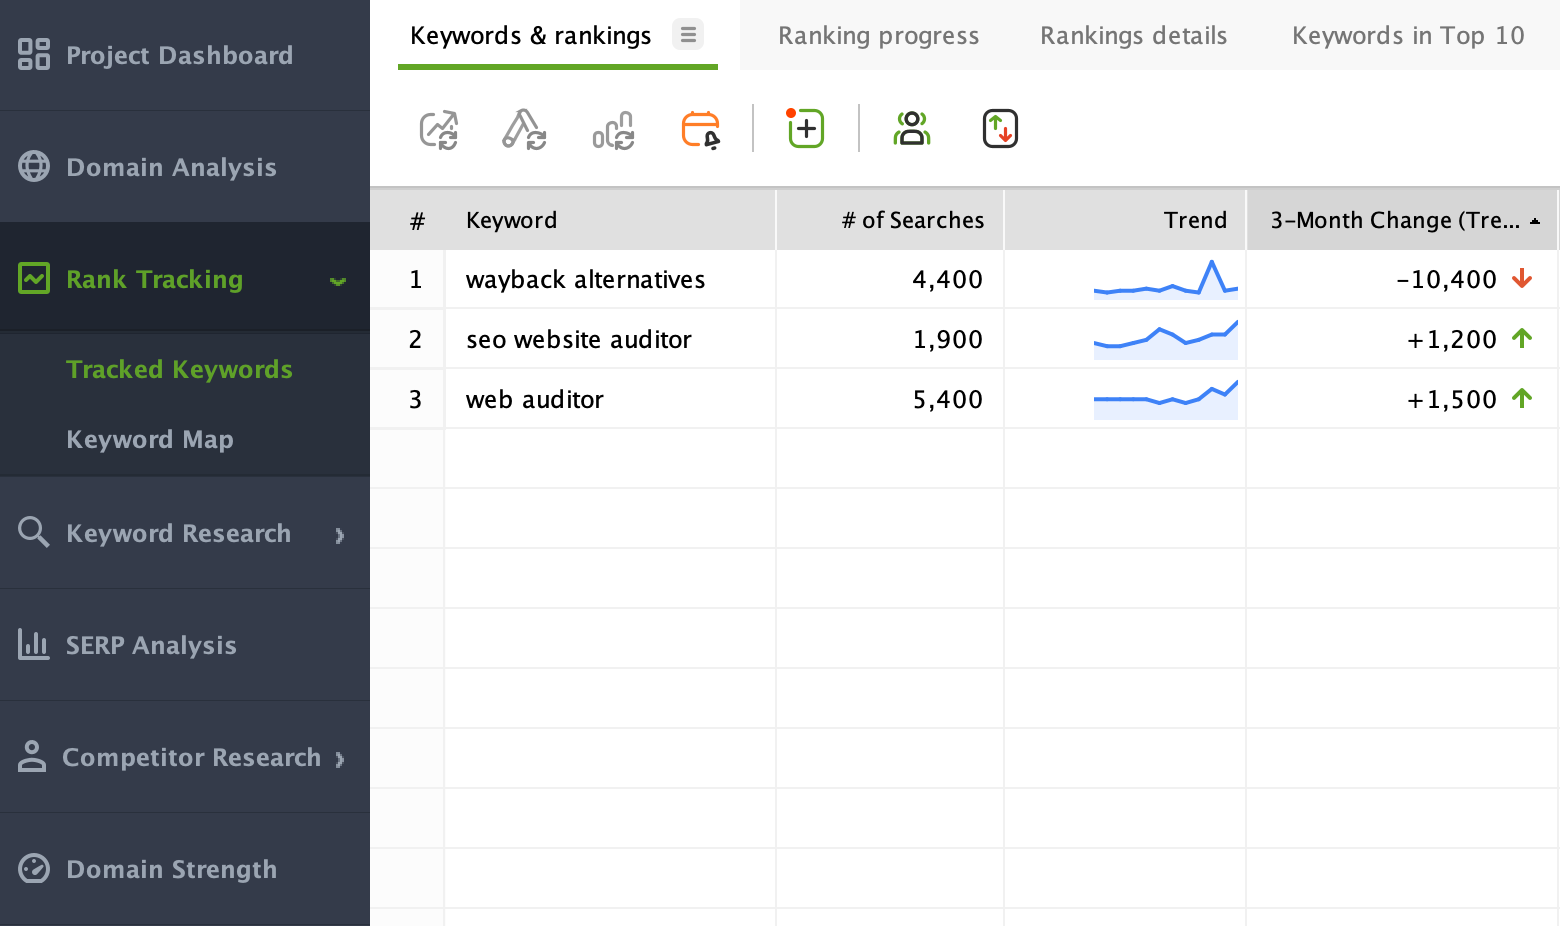Viewport: 1560px width, 926px height.
Task: Click the 5,400 searches value
Action: click(x=947, y=400)
